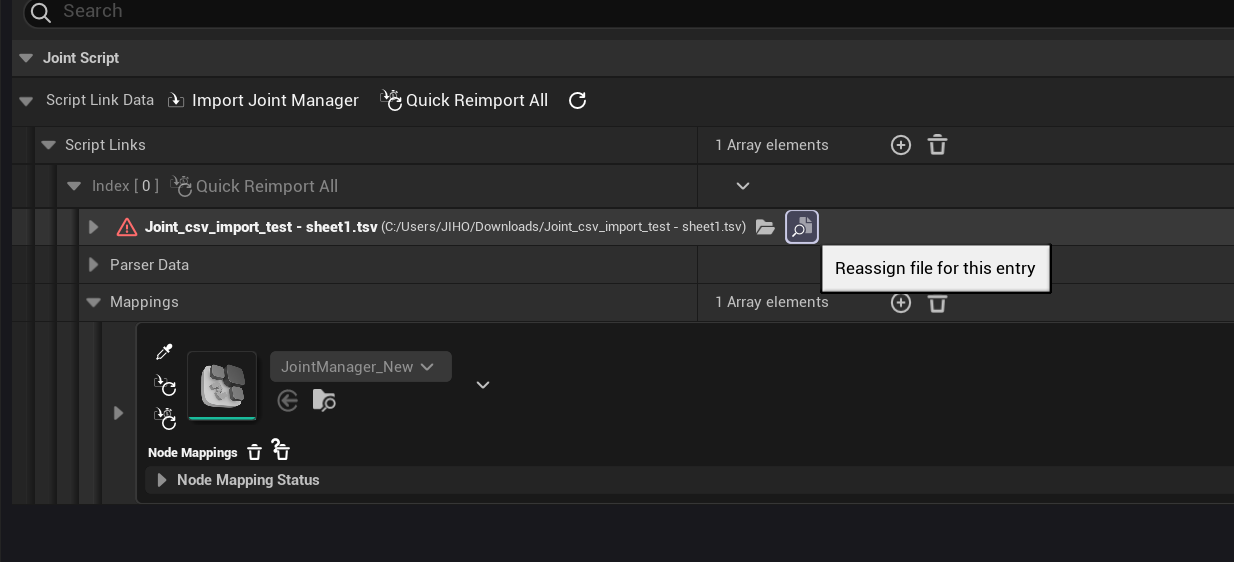
Task: Click trash icon in Mappings row
Action: pyautogui.click(x=937, y=302)
